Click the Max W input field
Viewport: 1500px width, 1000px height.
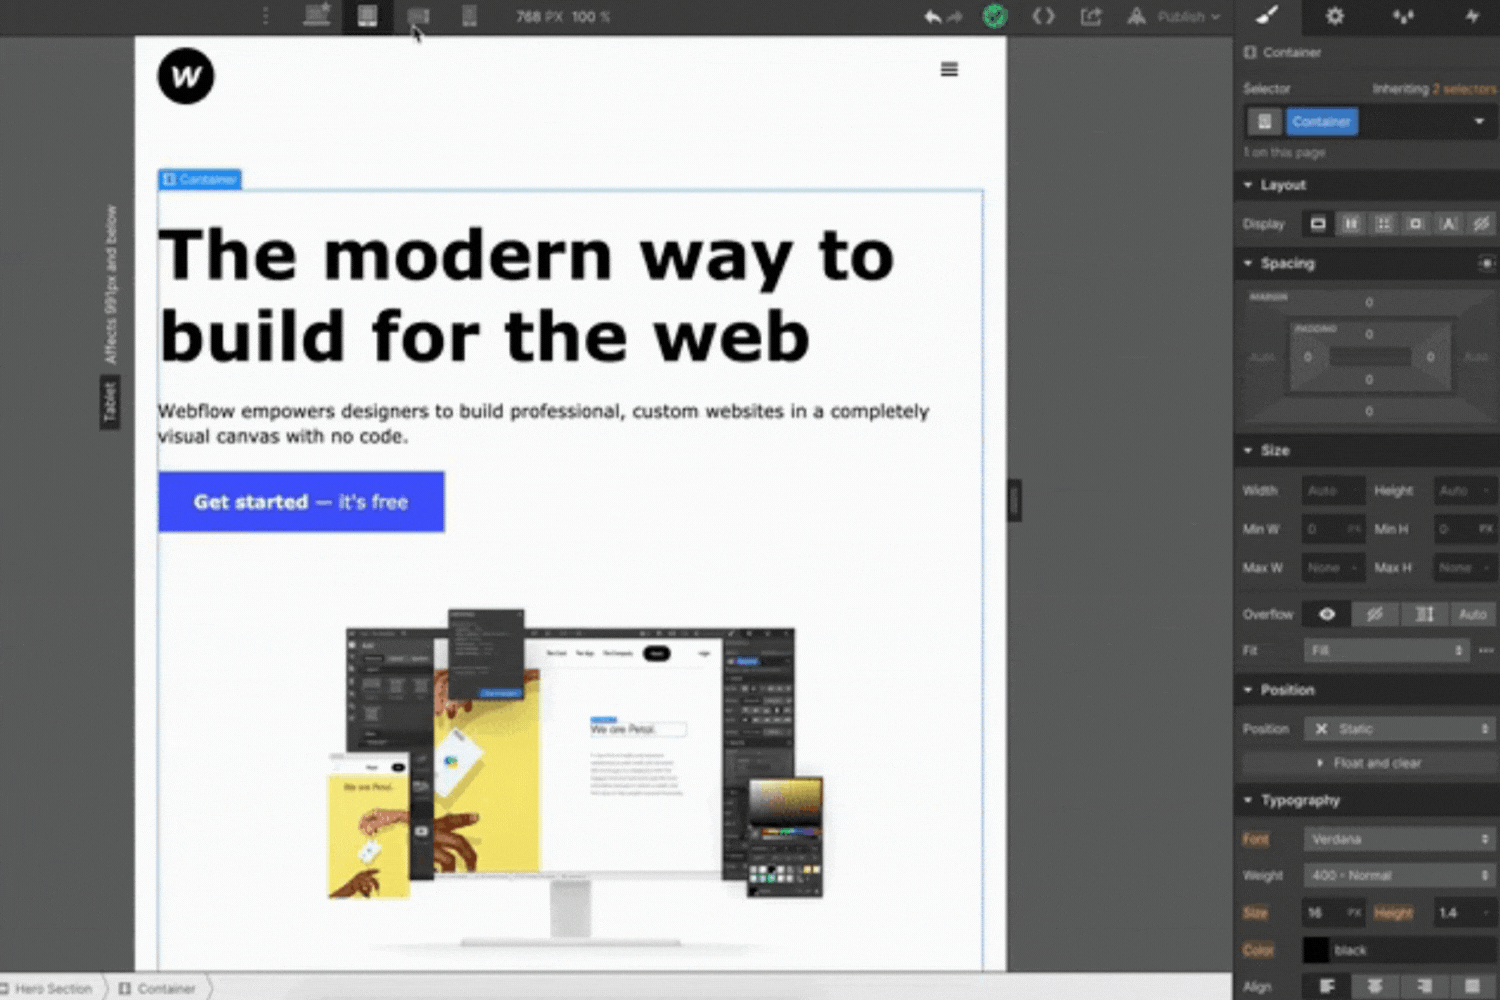[x=1332, y=567]
